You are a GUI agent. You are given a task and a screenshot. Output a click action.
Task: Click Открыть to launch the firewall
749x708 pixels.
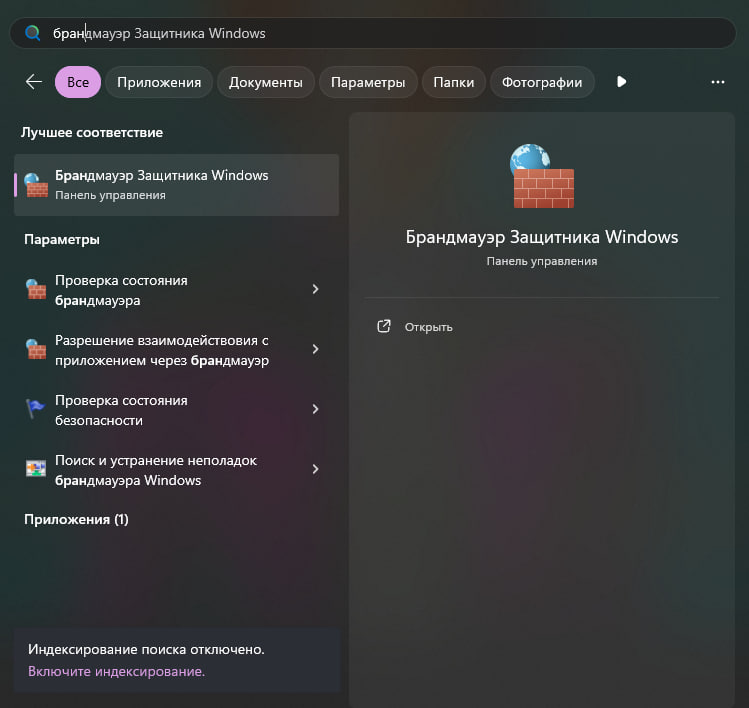coord(428,327)
